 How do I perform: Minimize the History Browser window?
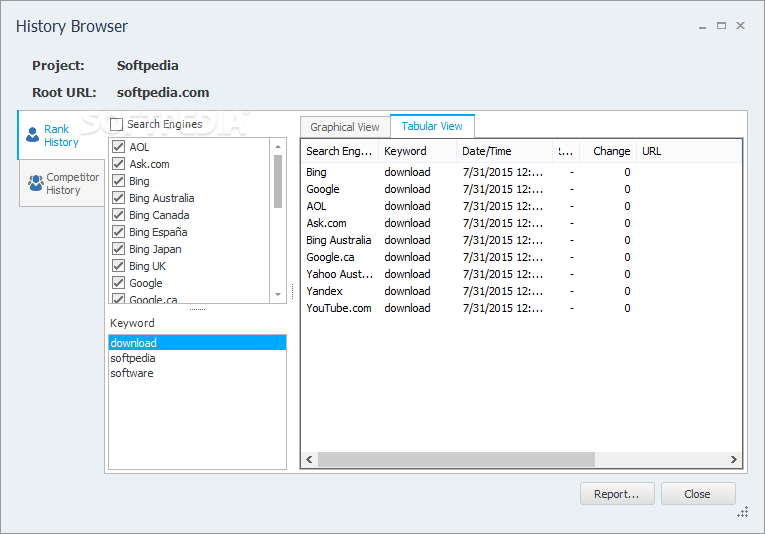703,26
